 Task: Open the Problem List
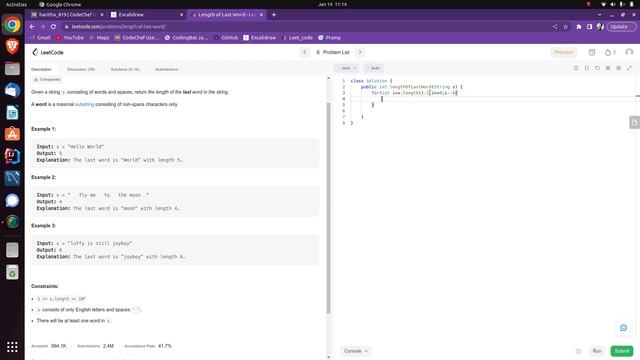tap(333, 52)
